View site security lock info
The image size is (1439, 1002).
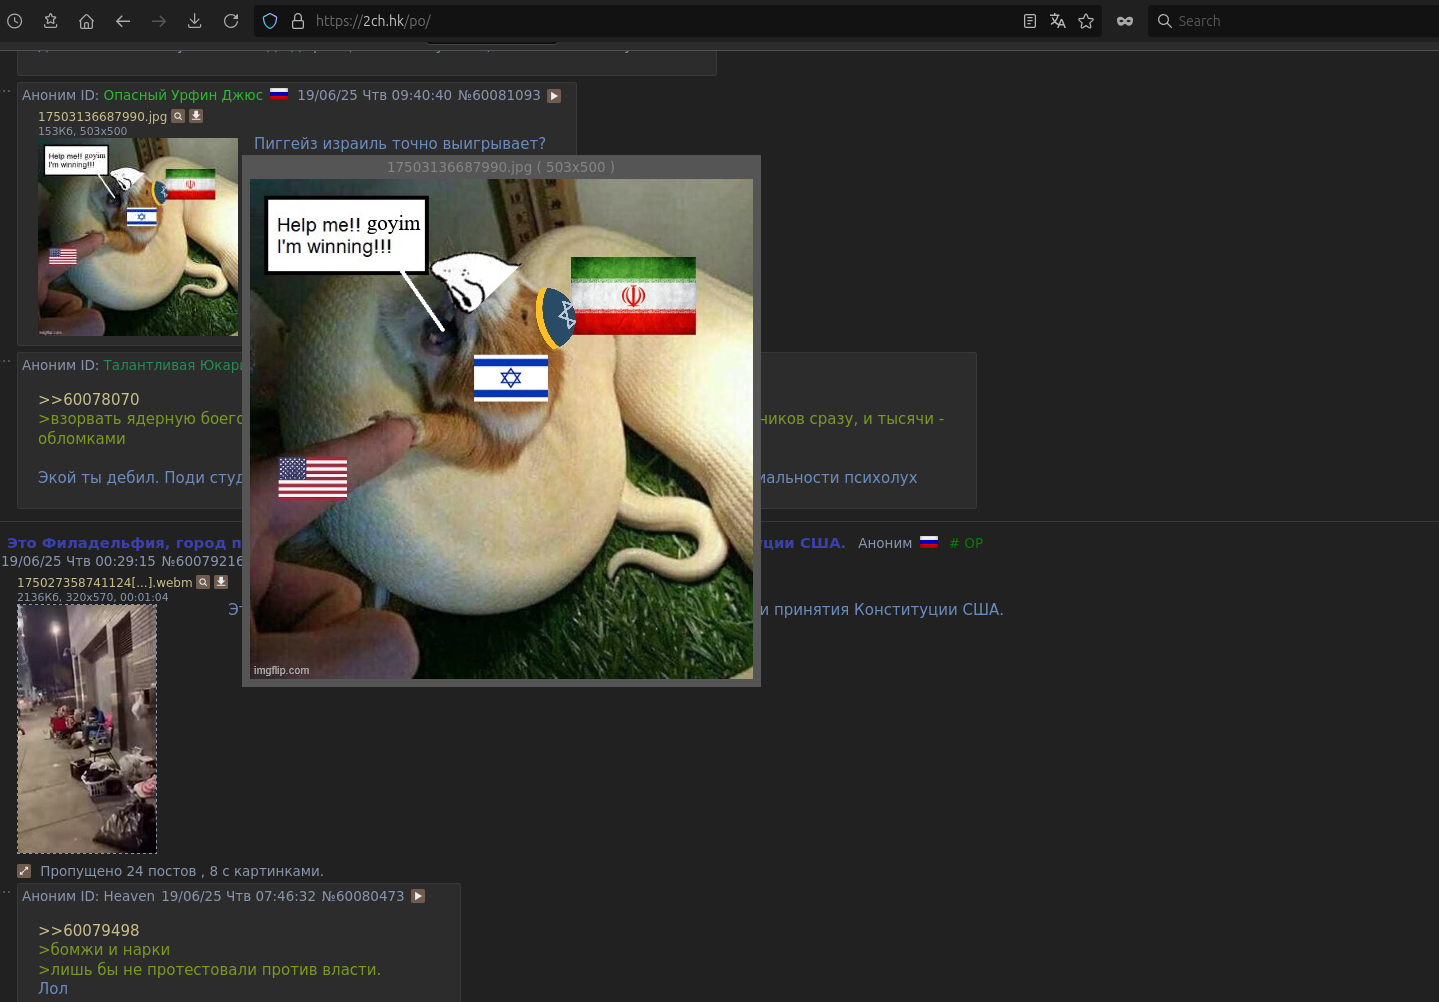[297, 21]
